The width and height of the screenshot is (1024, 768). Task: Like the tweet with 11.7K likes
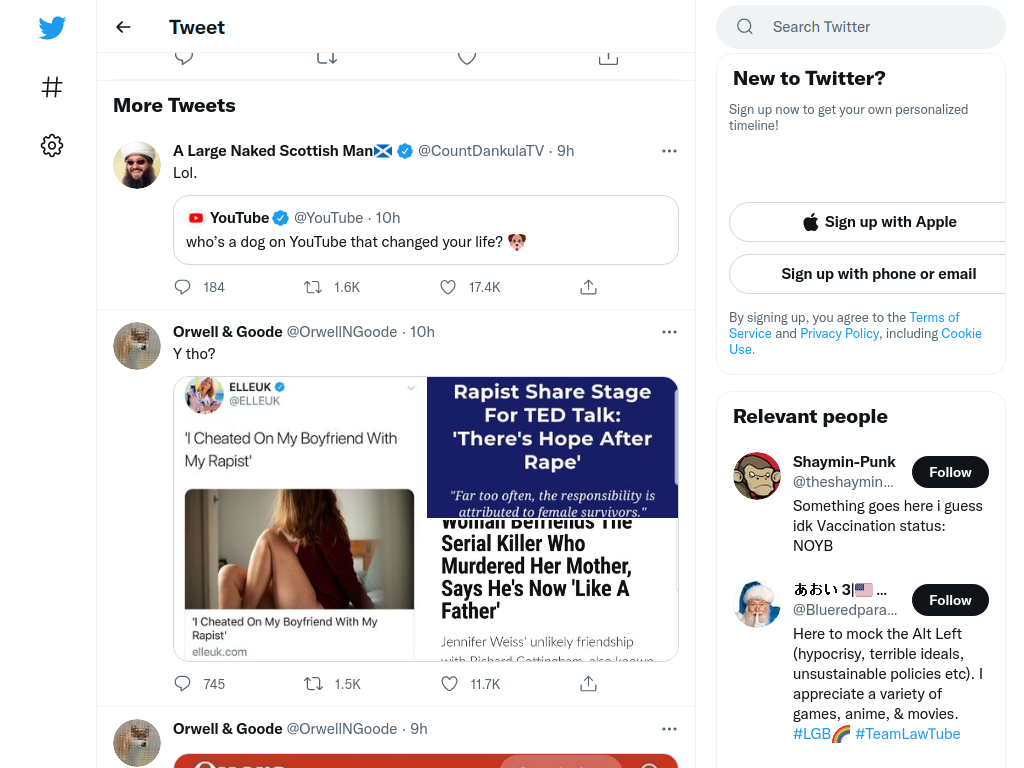click(449, 684)
